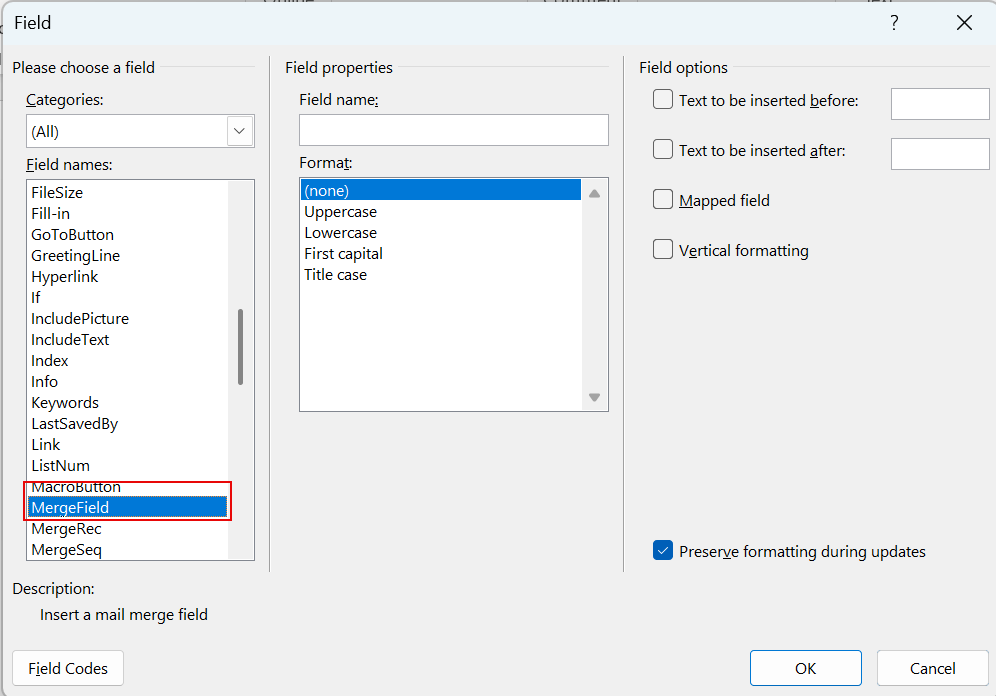This screenshot has width=996, height=696.
Task: Click the Field names scrollbar thumb
Action: coord(241,347)
